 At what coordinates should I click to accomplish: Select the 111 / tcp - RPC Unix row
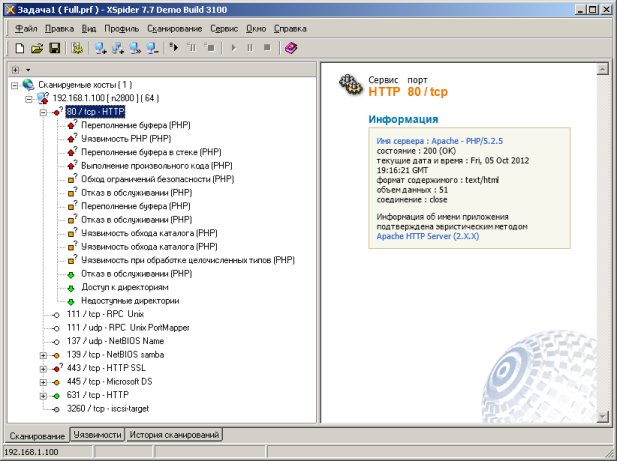pos(105,314)
